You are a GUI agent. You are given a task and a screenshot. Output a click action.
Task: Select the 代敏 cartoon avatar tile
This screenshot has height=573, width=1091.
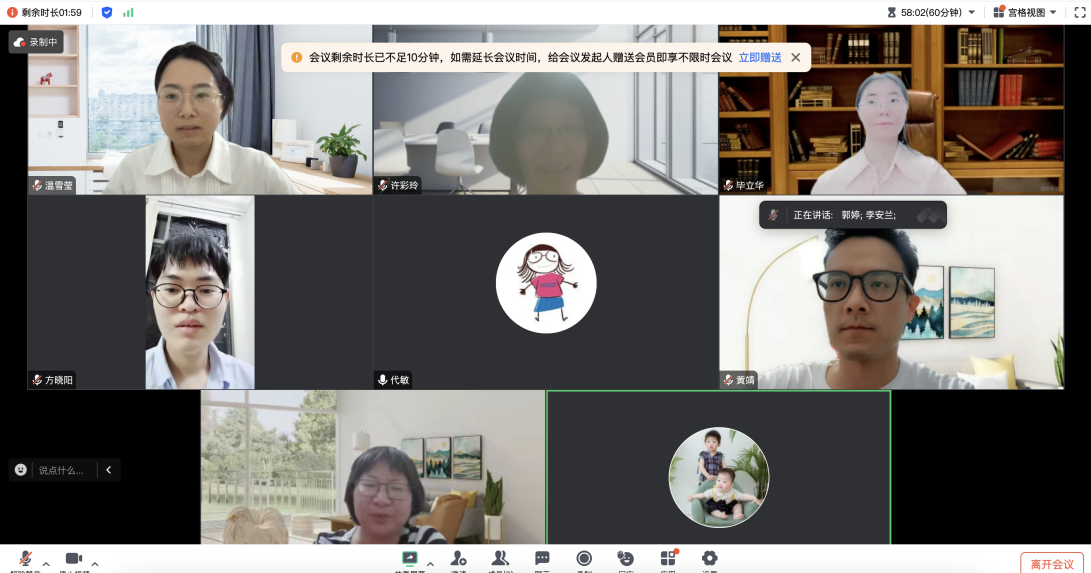coord(545,283)
